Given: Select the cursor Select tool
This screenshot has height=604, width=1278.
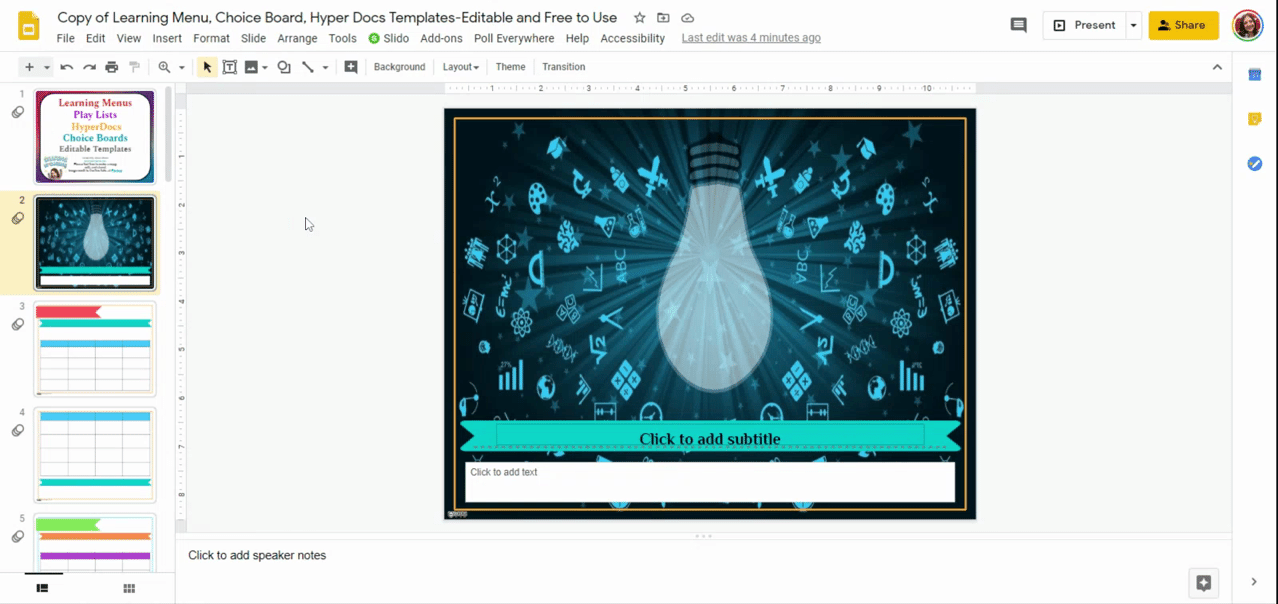Looking at the screenshot, I should 207,67.
